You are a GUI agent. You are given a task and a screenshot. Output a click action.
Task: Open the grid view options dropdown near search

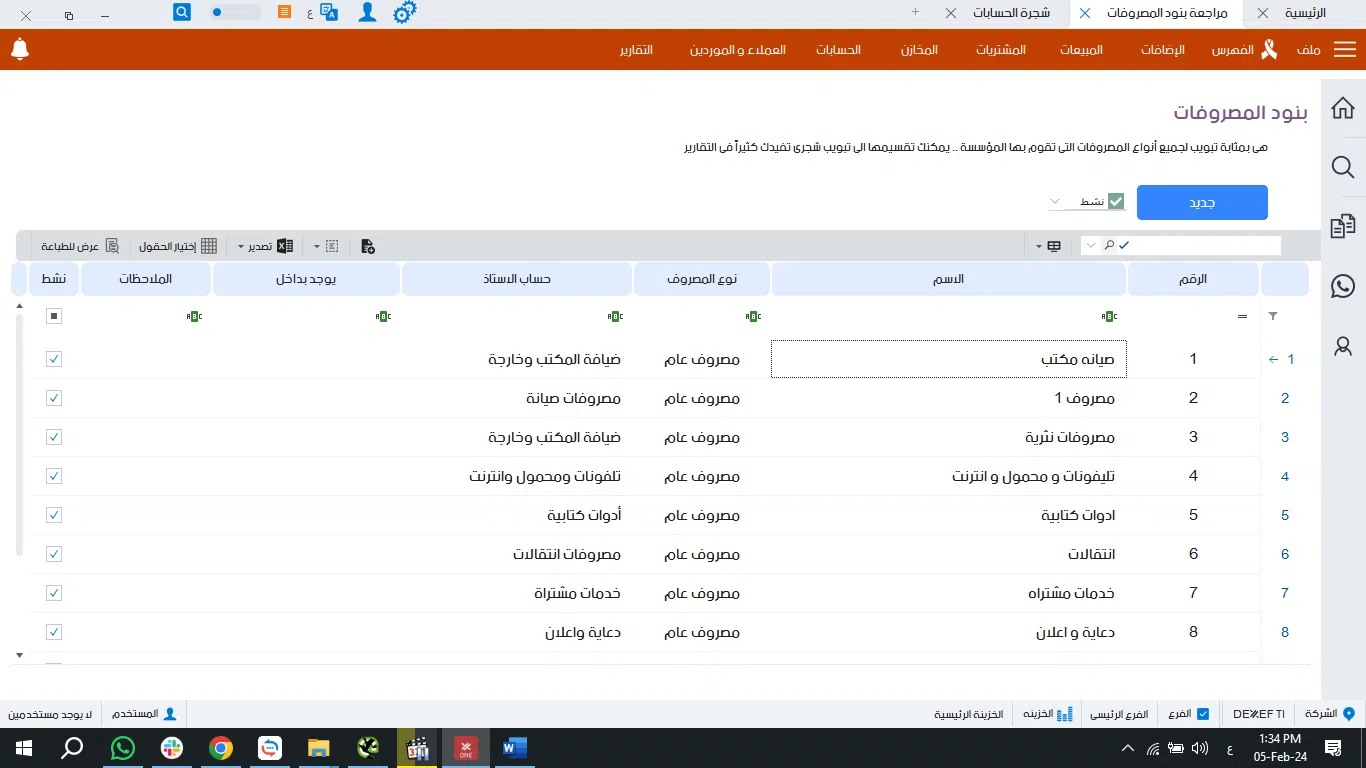click(1040, 245)
